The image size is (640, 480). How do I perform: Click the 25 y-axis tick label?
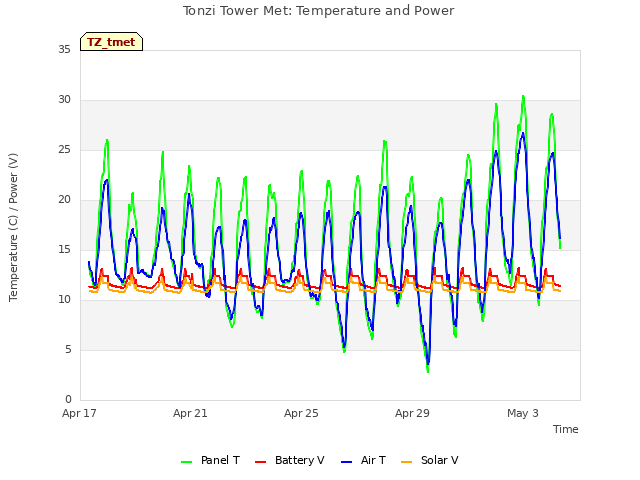coord(64,150)
